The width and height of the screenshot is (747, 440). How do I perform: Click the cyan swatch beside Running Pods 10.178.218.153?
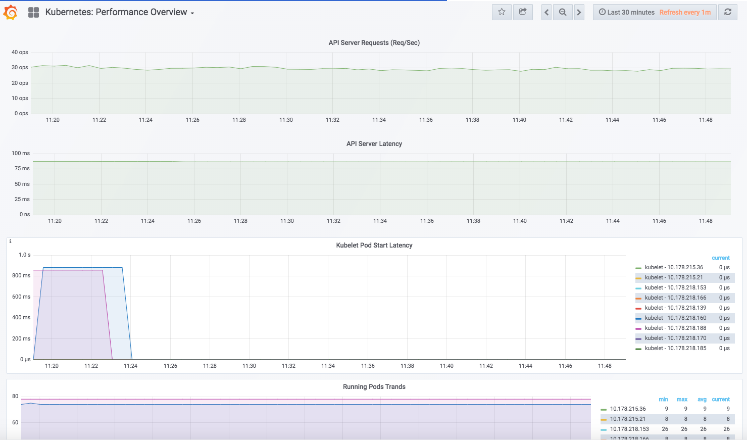(x=604, y=430)
